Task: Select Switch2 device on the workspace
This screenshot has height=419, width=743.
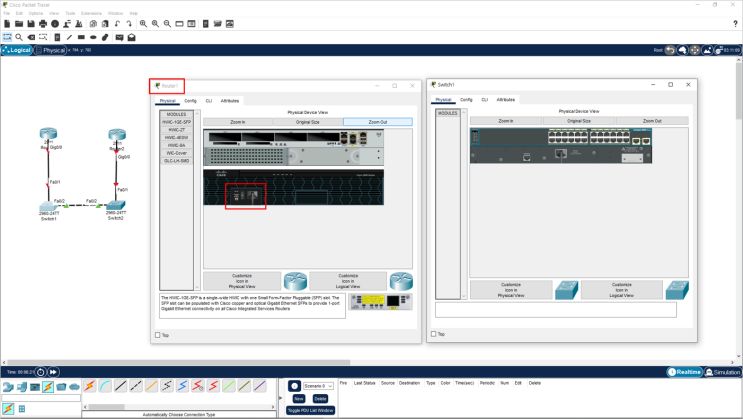Action: tap(116, 205)
